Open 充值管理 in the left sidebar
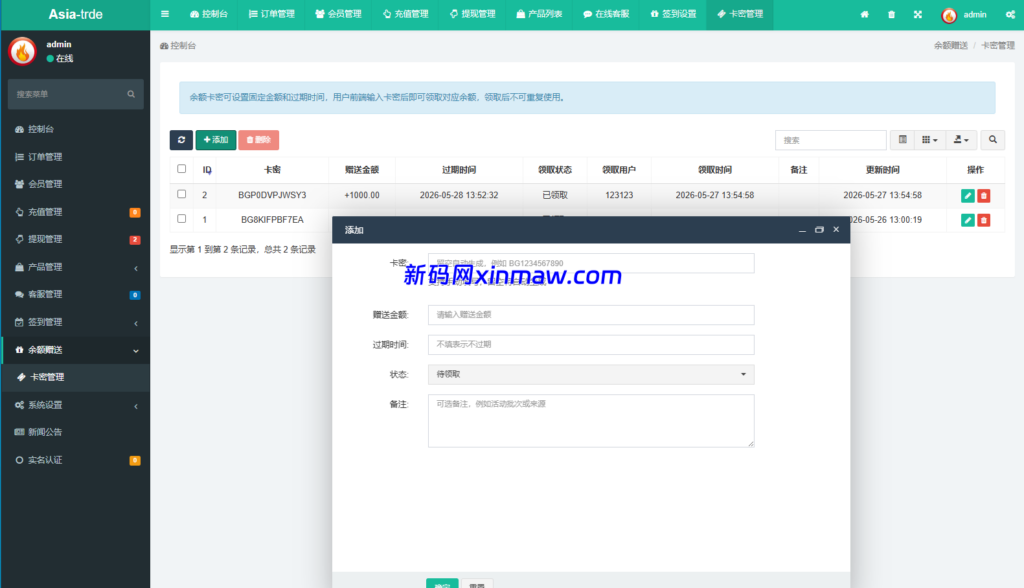This screenshot has width=1024, height=588. pyautogui.click(x=75, y=212)
